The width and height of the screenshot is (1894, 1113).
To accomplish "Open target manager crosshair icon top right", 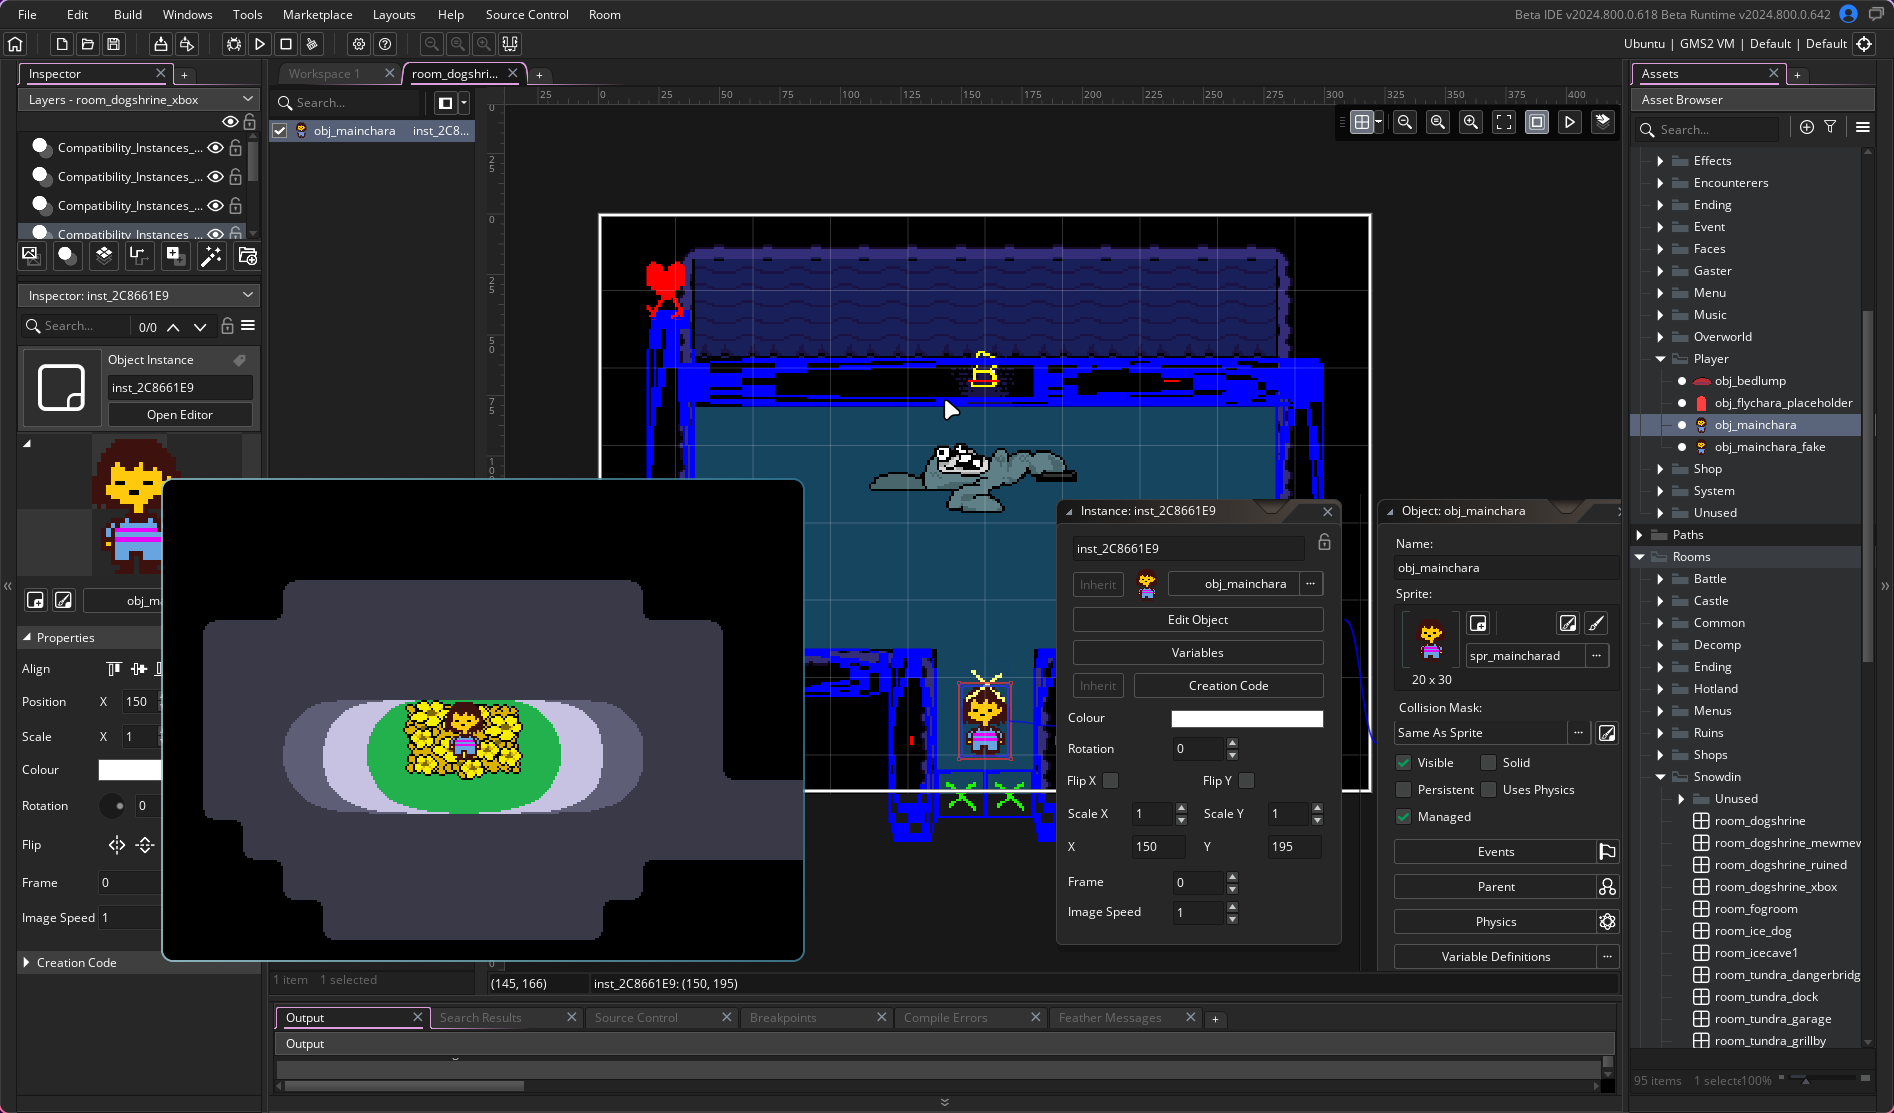I will (1864, 44).
